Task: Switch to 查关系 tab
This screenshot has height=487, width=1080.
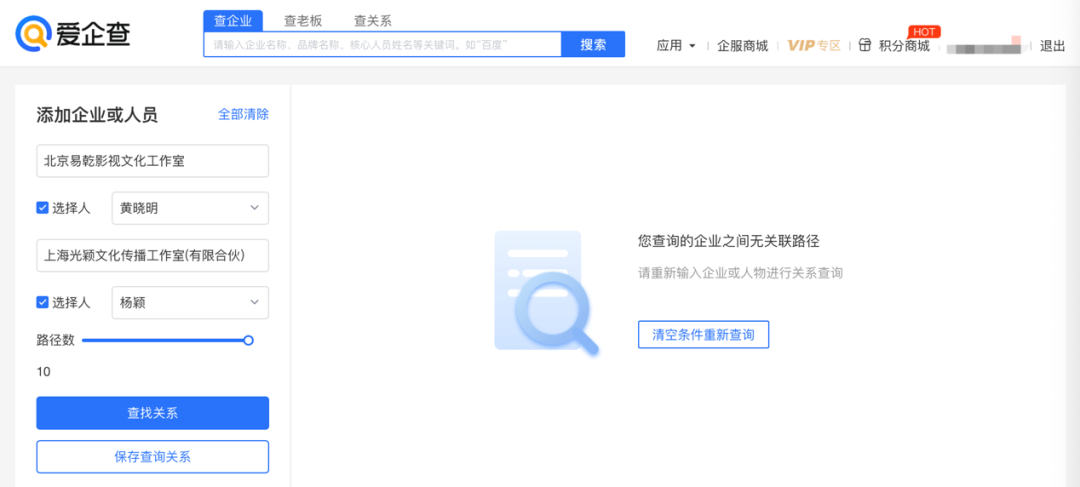Action: pyautogui.click(x=373, y=21)
